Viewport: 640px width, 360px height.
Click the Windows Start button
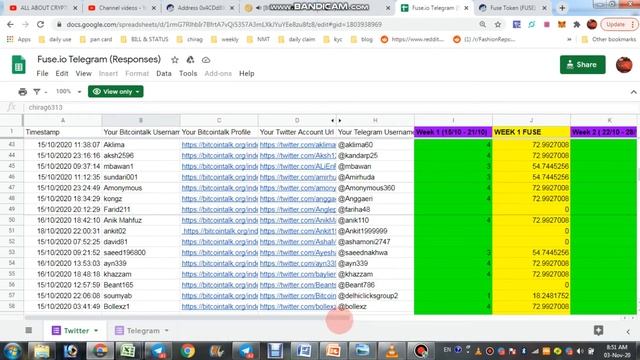click(x=12, y=351)
